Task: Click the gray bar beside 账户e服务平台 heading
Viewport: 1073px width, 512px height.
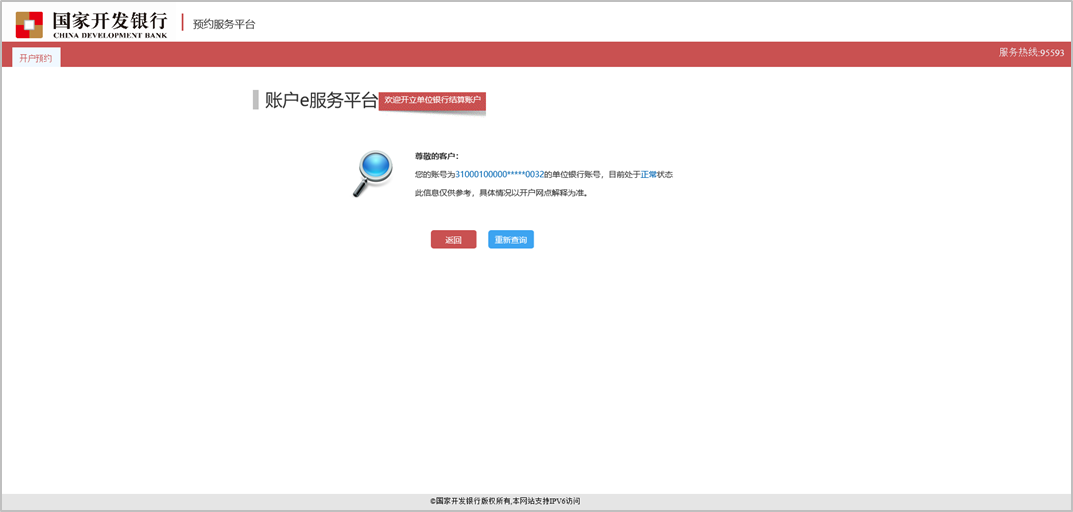Action: click(256, 100)
